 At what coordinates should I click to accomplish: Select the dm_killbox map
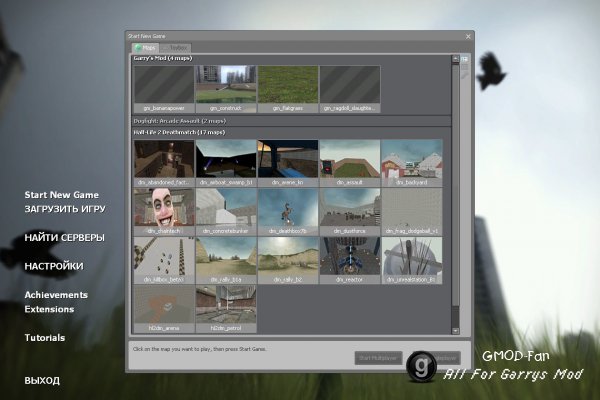point(164,260)
